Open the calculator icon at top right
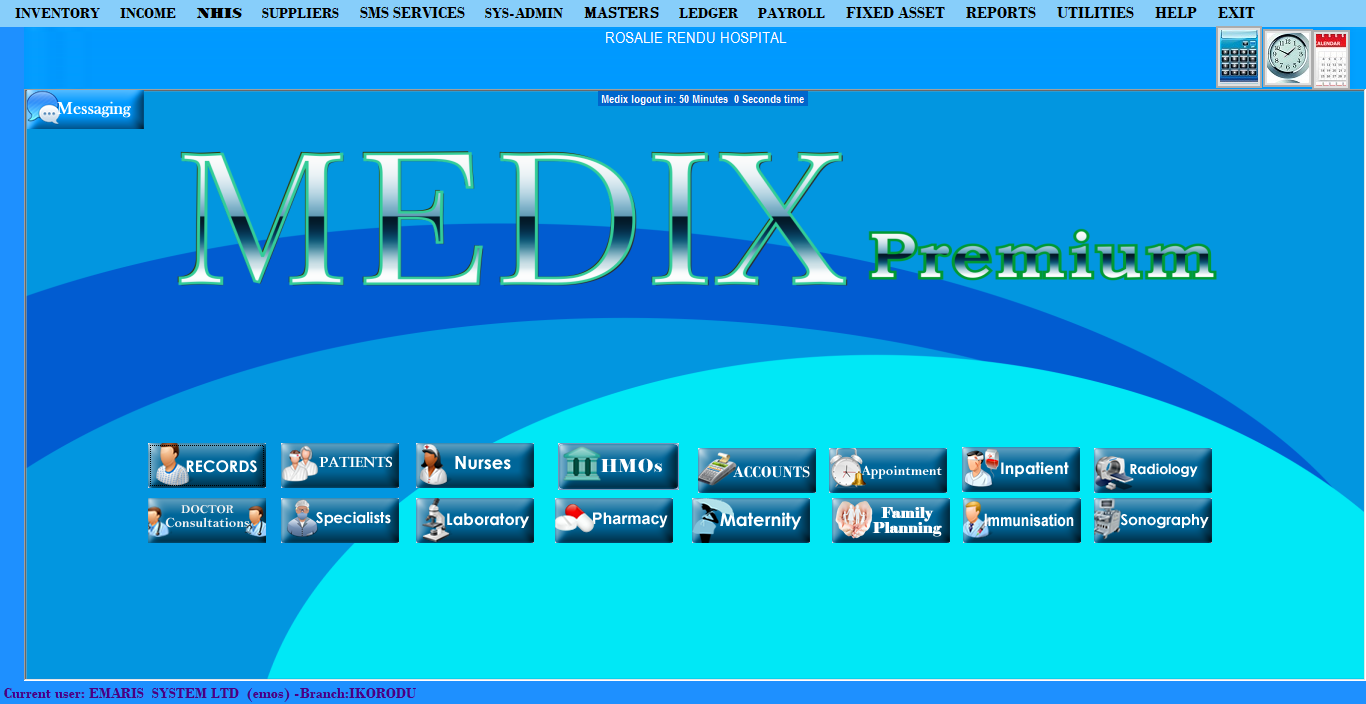This screenshot has height=704, width=1366. [1238, 58]
